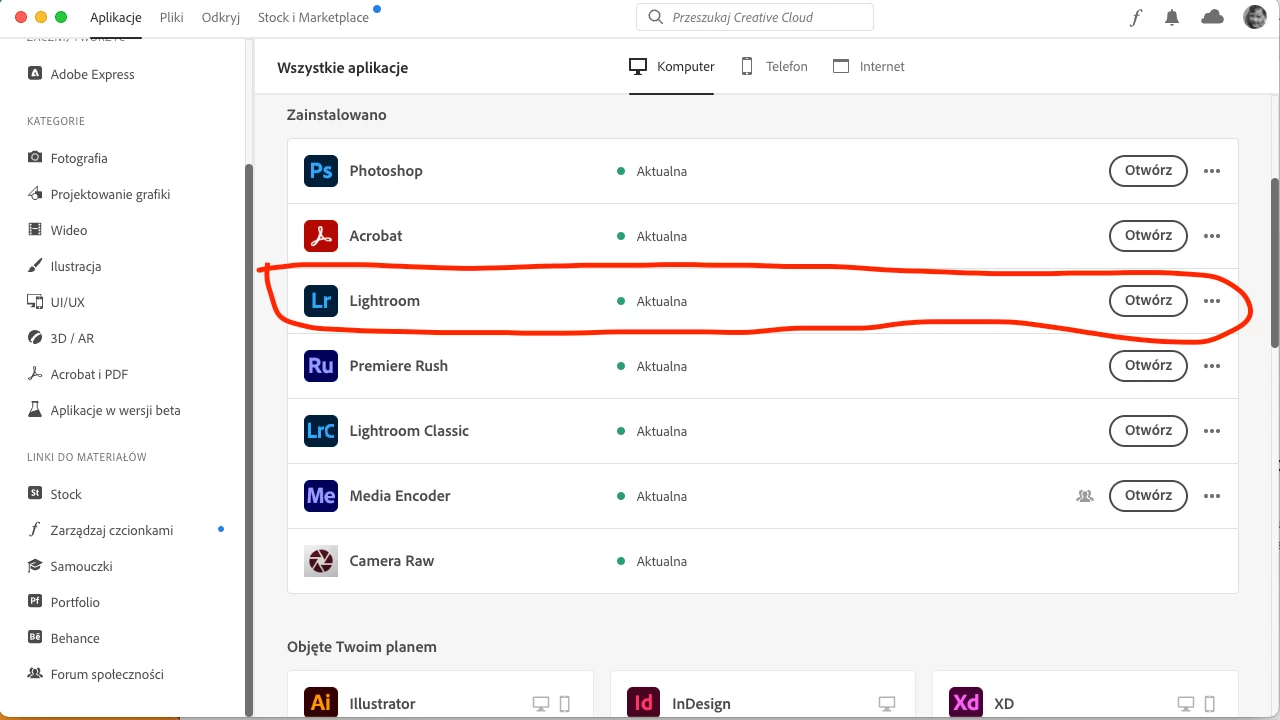Click the InDesign Id icon

(644, 703)
